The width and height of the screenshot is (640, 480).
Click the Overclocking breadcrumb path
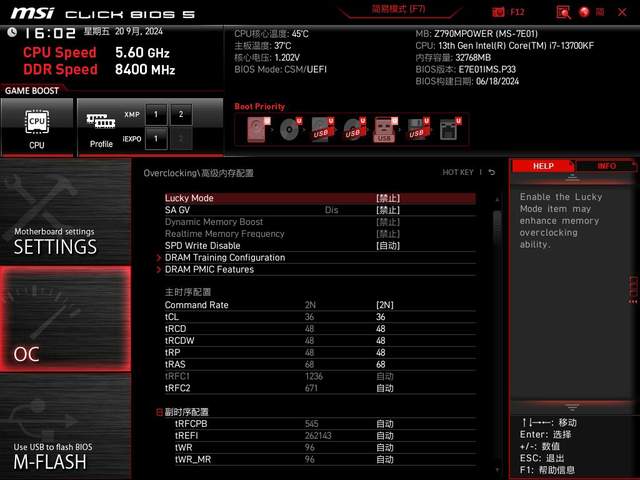(198, 173)
